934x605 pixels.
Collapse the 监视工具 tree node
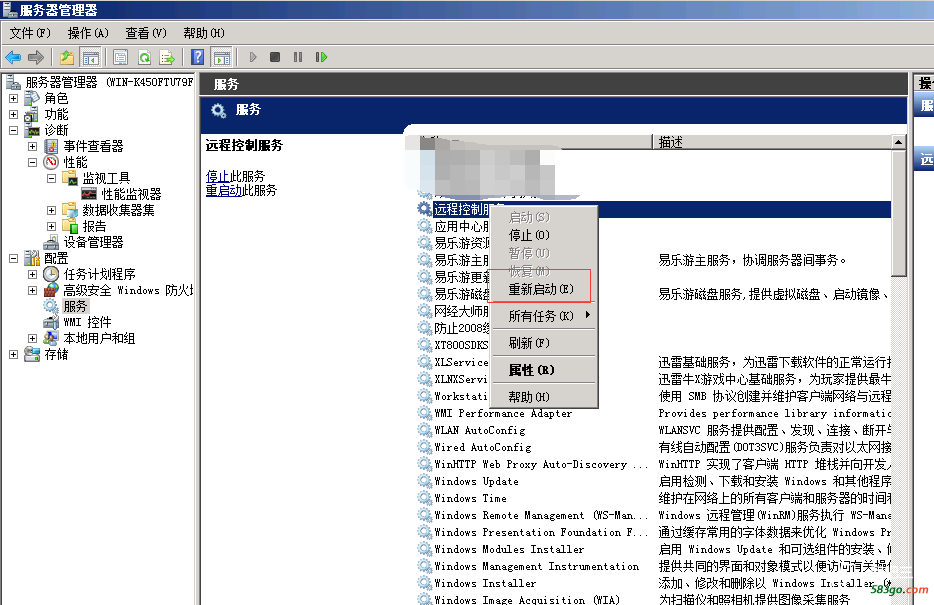click(52, 178)
